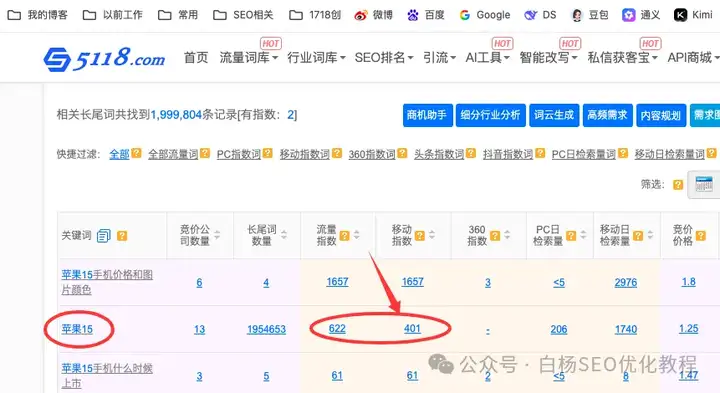Select the 全部流量词 quick filter
Image resolution: width=720 pixels, height=393 pixels.
click(x=173, y=154)
